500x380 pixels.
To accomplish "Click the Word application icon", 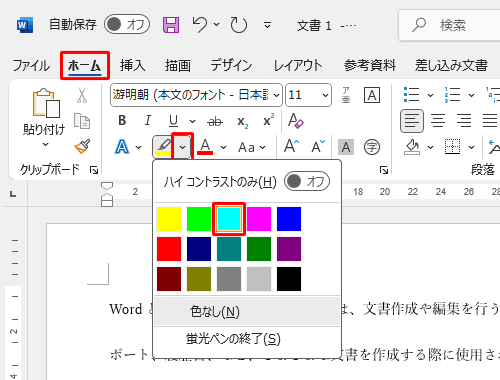I will click(x=25, y=25).
